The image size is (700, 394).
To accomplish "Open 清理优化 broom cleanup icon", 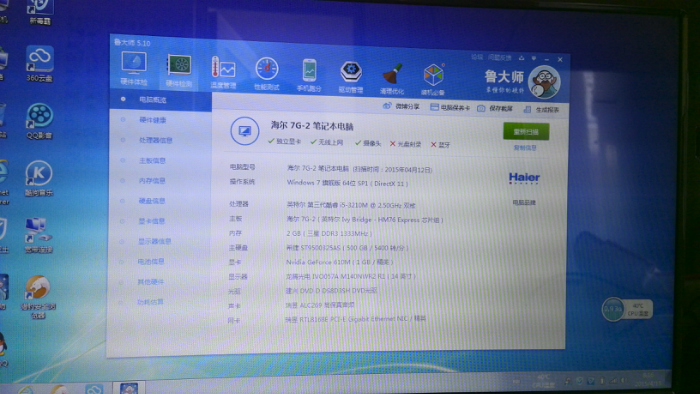I will (x=392, y=79).
